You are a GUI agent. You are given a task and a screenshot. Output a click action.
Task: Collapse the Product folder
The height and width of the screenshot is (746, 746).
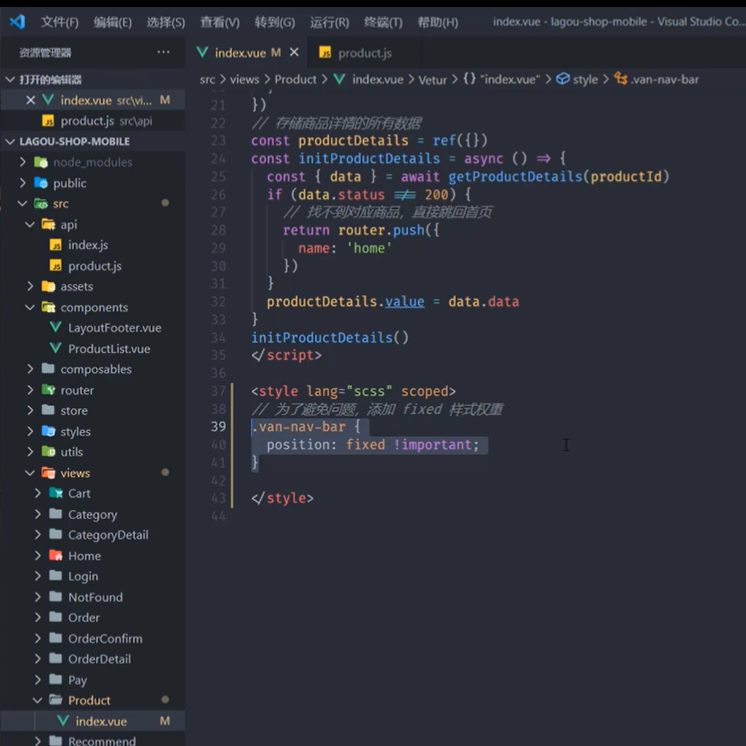pyautogui.click(x=93, y=700)
